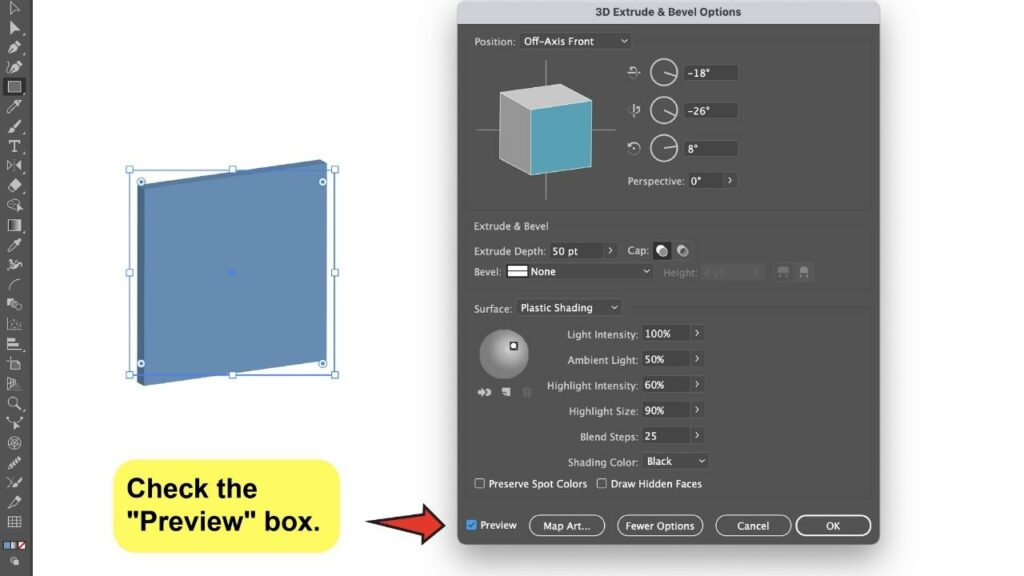Uncheck the Preview box
The height and width of the screenshot is (576, 1024).
click(470, 525)
